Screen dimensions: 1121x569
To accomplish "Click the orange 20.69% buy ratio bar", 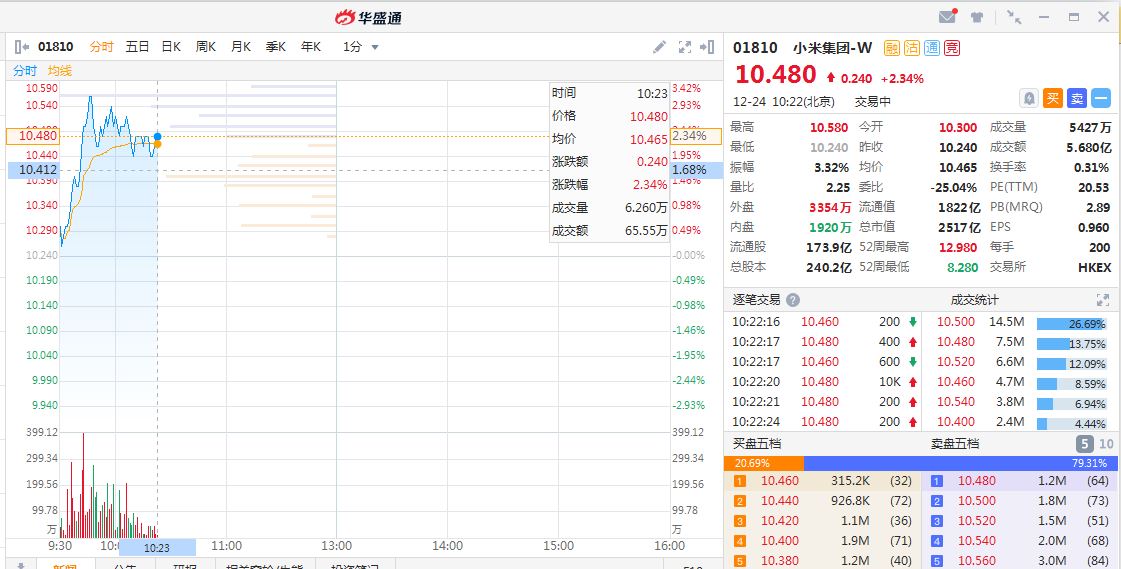I will (x=764, y=463).
